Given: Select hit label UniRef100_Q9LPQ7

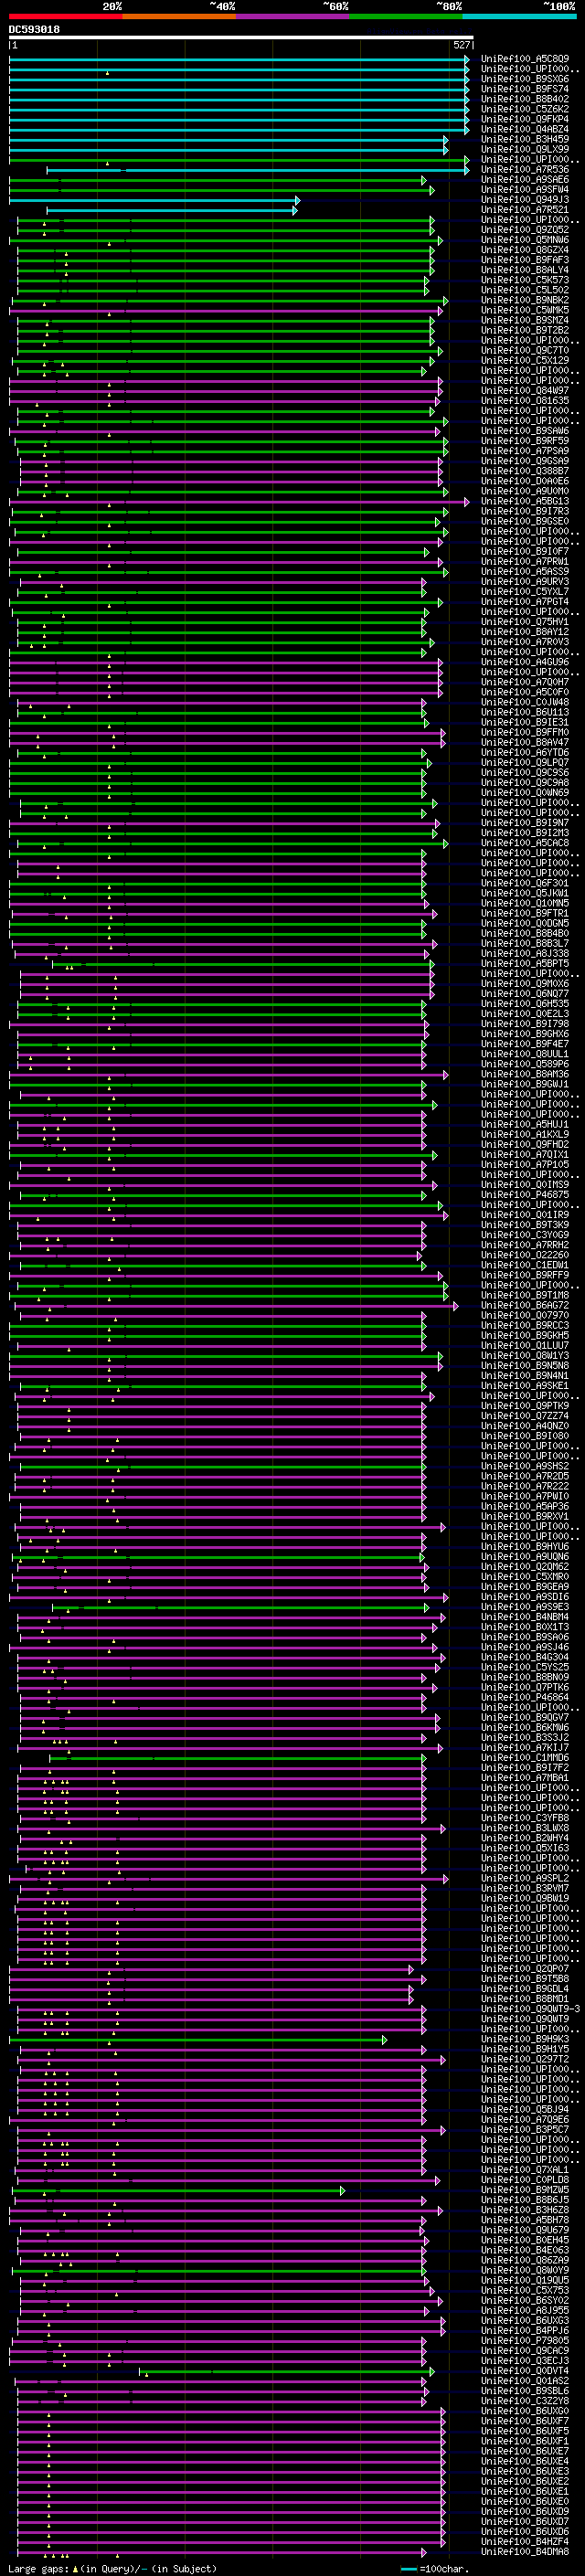Looking at the screenshot, I should 525,763.
